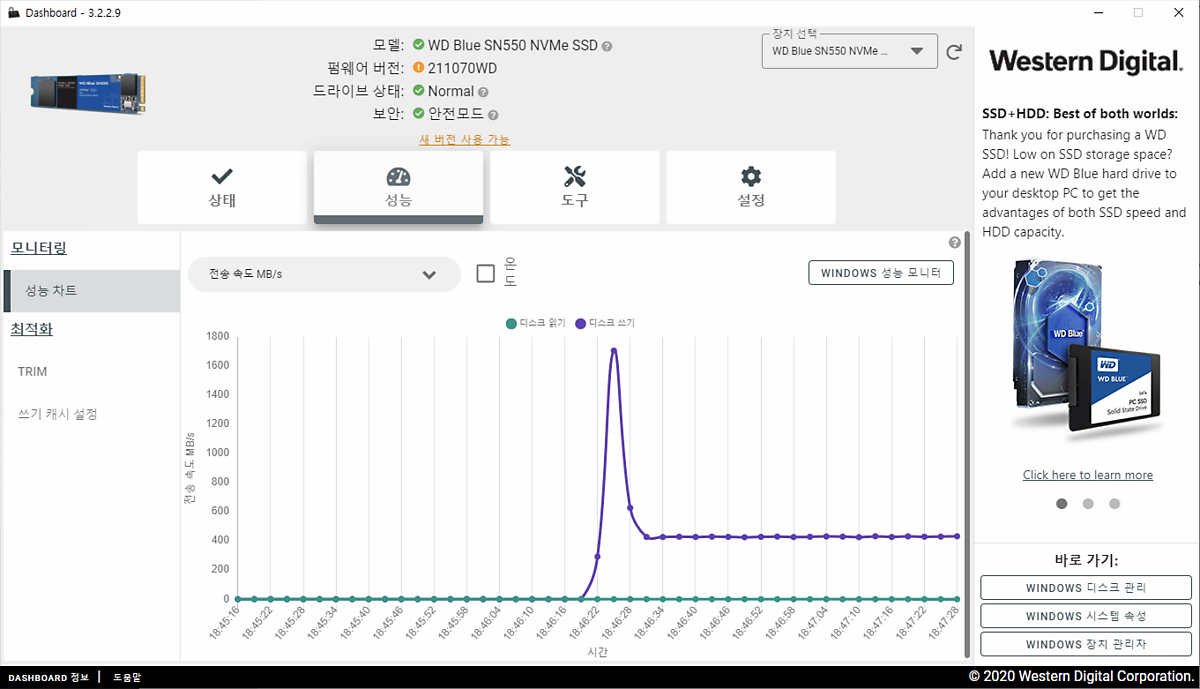The image size is (1200, 689).
Task: Open the Click here to learn more link
Action: [1088, 475]
